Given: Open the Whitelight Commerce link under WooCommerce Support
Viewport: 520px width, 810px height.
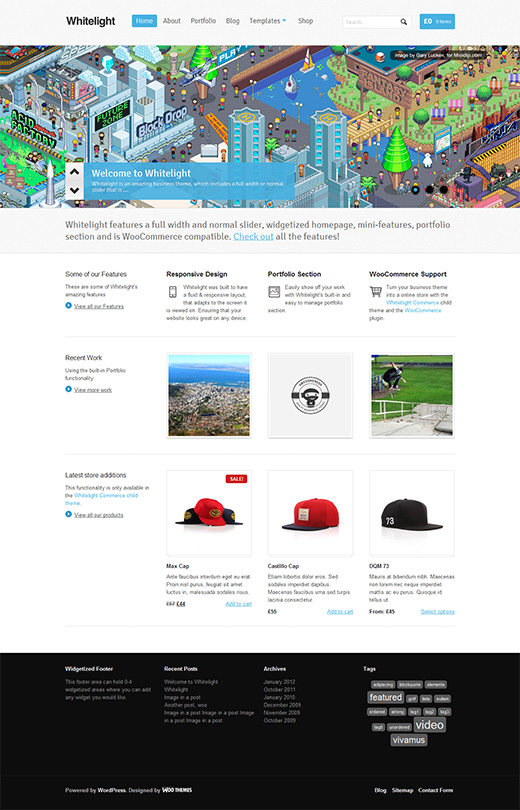Looking at the screenshot, I should coord(413,303).
